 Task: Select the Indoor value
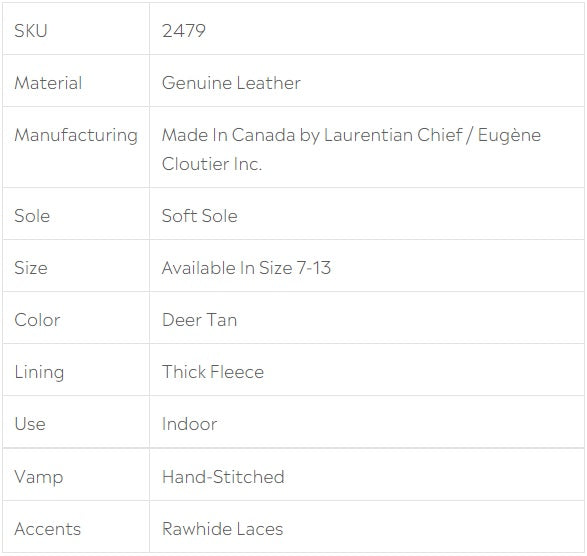tap(189, 424)
